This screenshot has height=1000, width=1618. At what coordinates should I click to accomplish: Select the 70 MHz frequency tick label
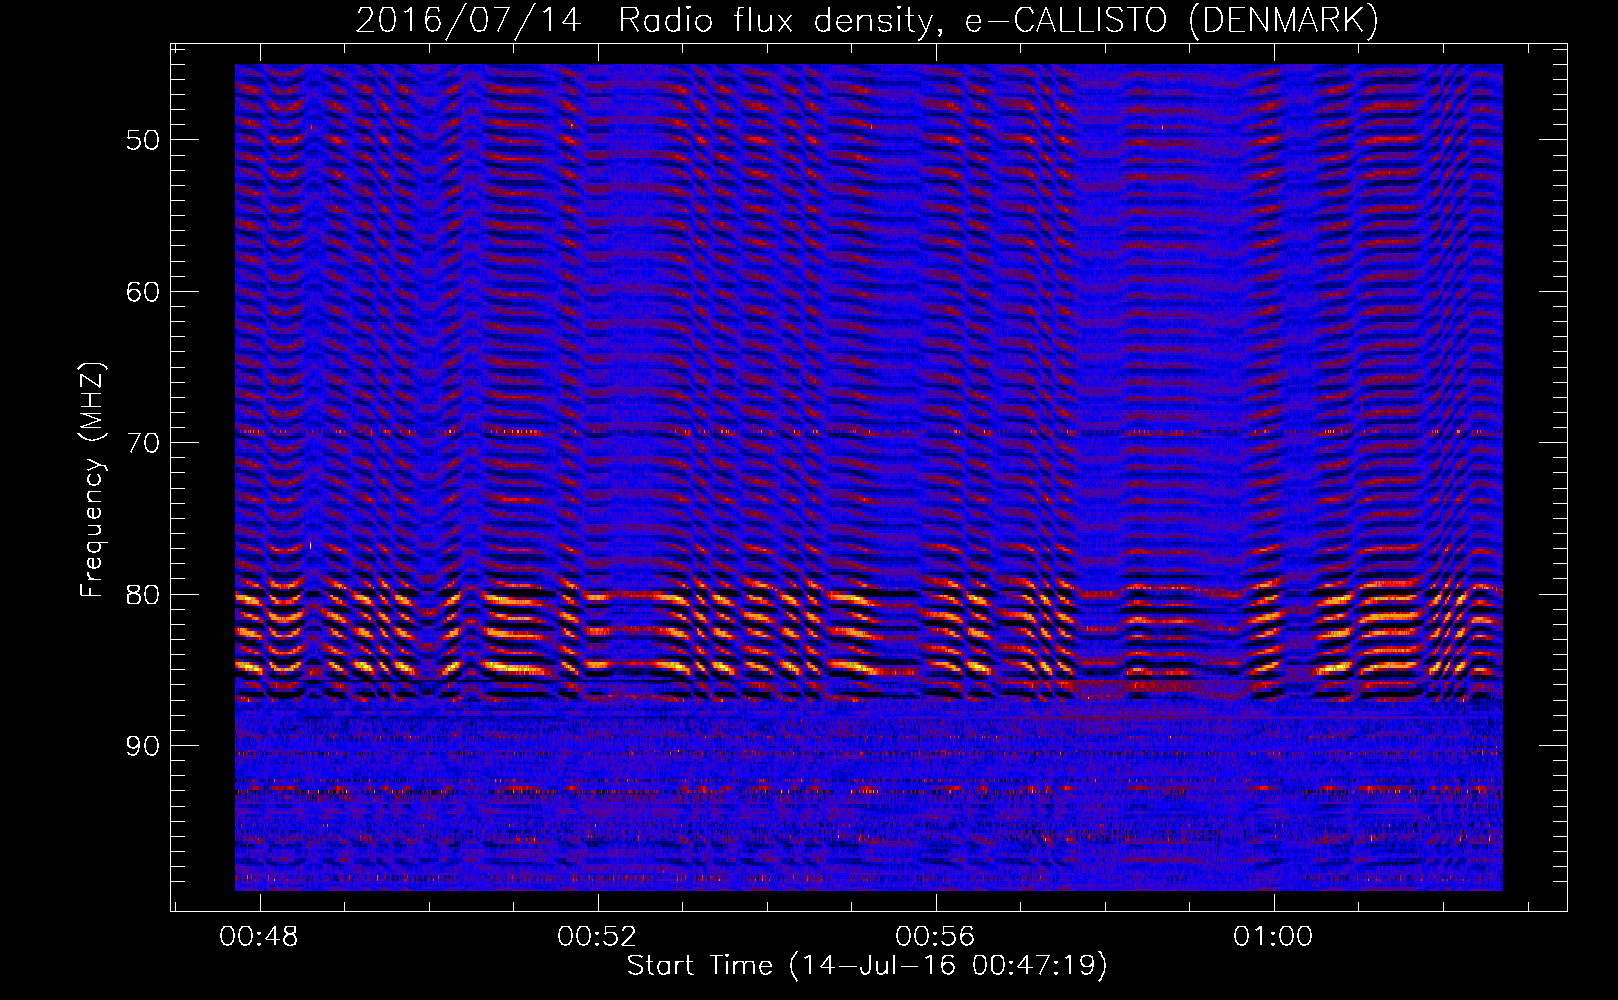pos(143,443)
